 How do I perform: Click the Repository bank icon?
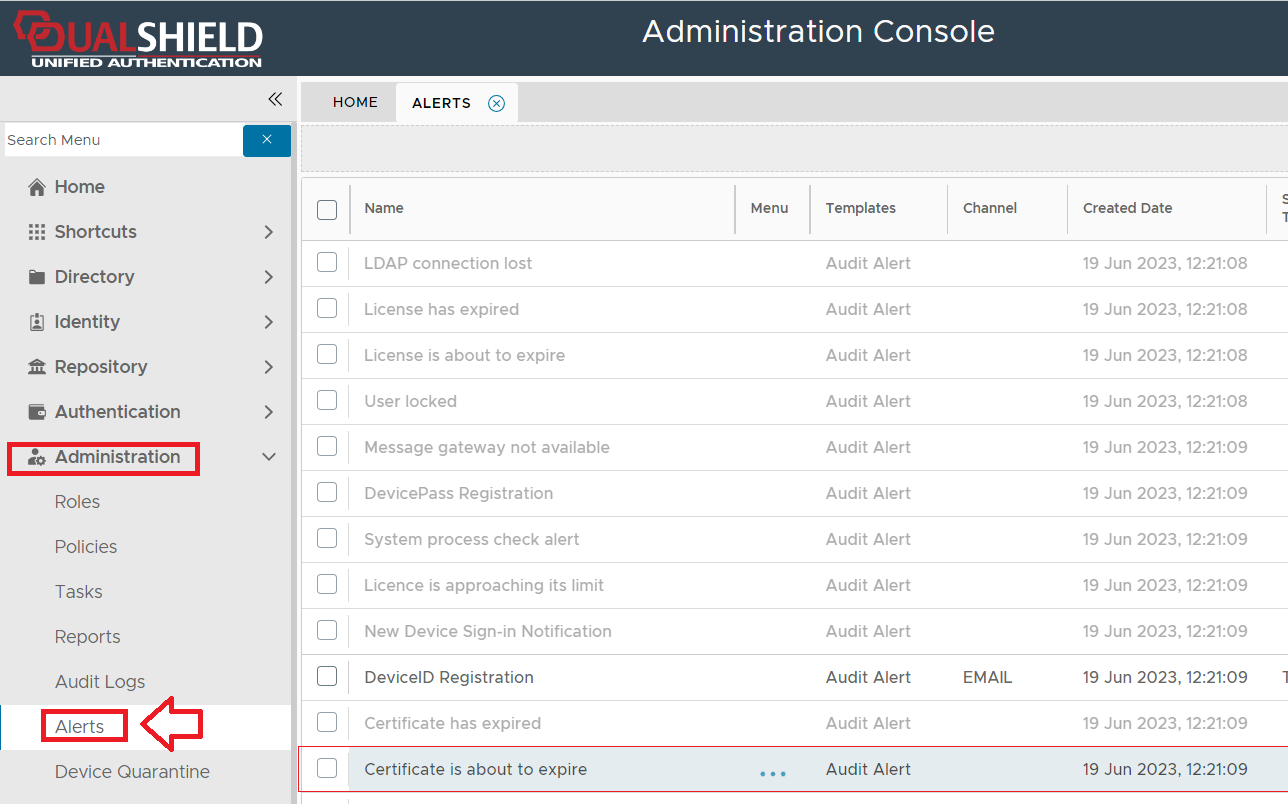coord(37,367)
